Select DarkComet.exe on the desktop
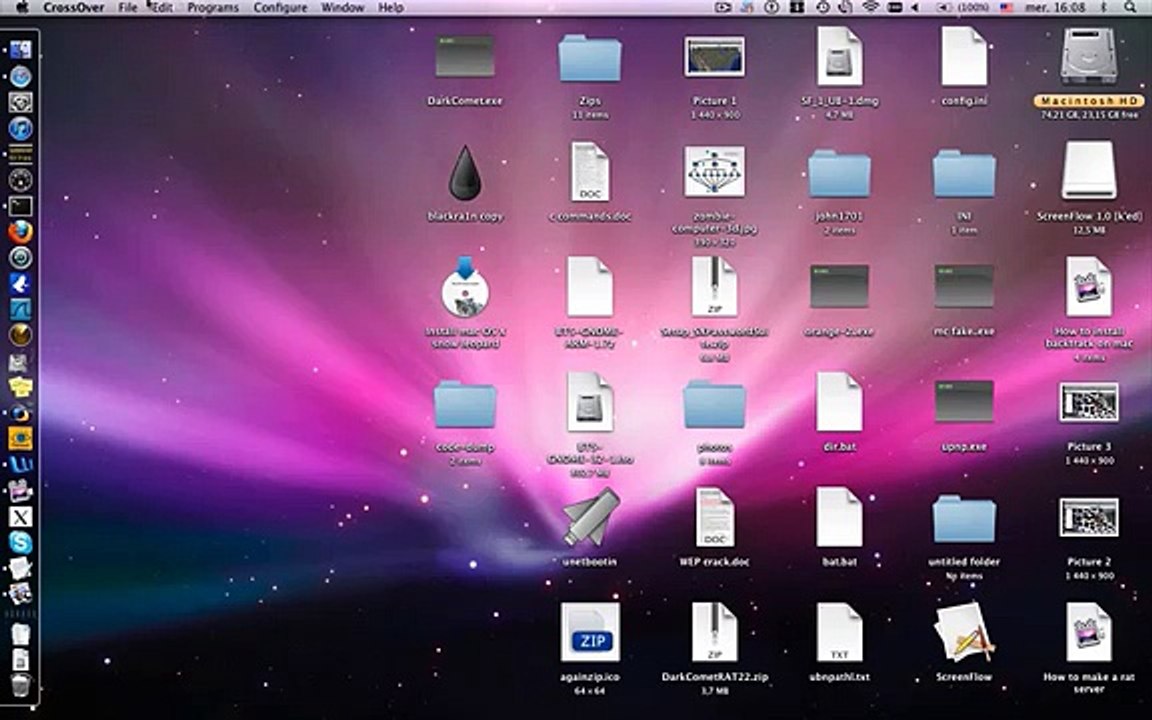The image size is (1152, 720). (465, 57)
